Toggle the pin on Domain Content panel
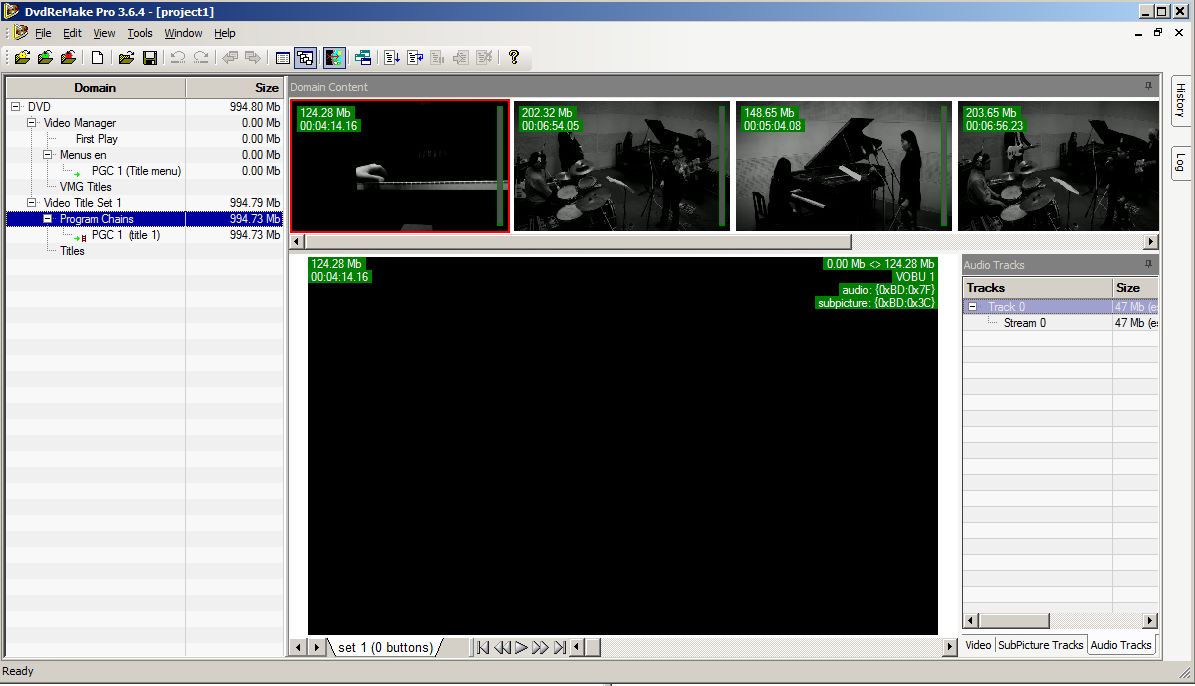Image resolution: width=1195 pixels, height=686 pixels. (1148, 86)
